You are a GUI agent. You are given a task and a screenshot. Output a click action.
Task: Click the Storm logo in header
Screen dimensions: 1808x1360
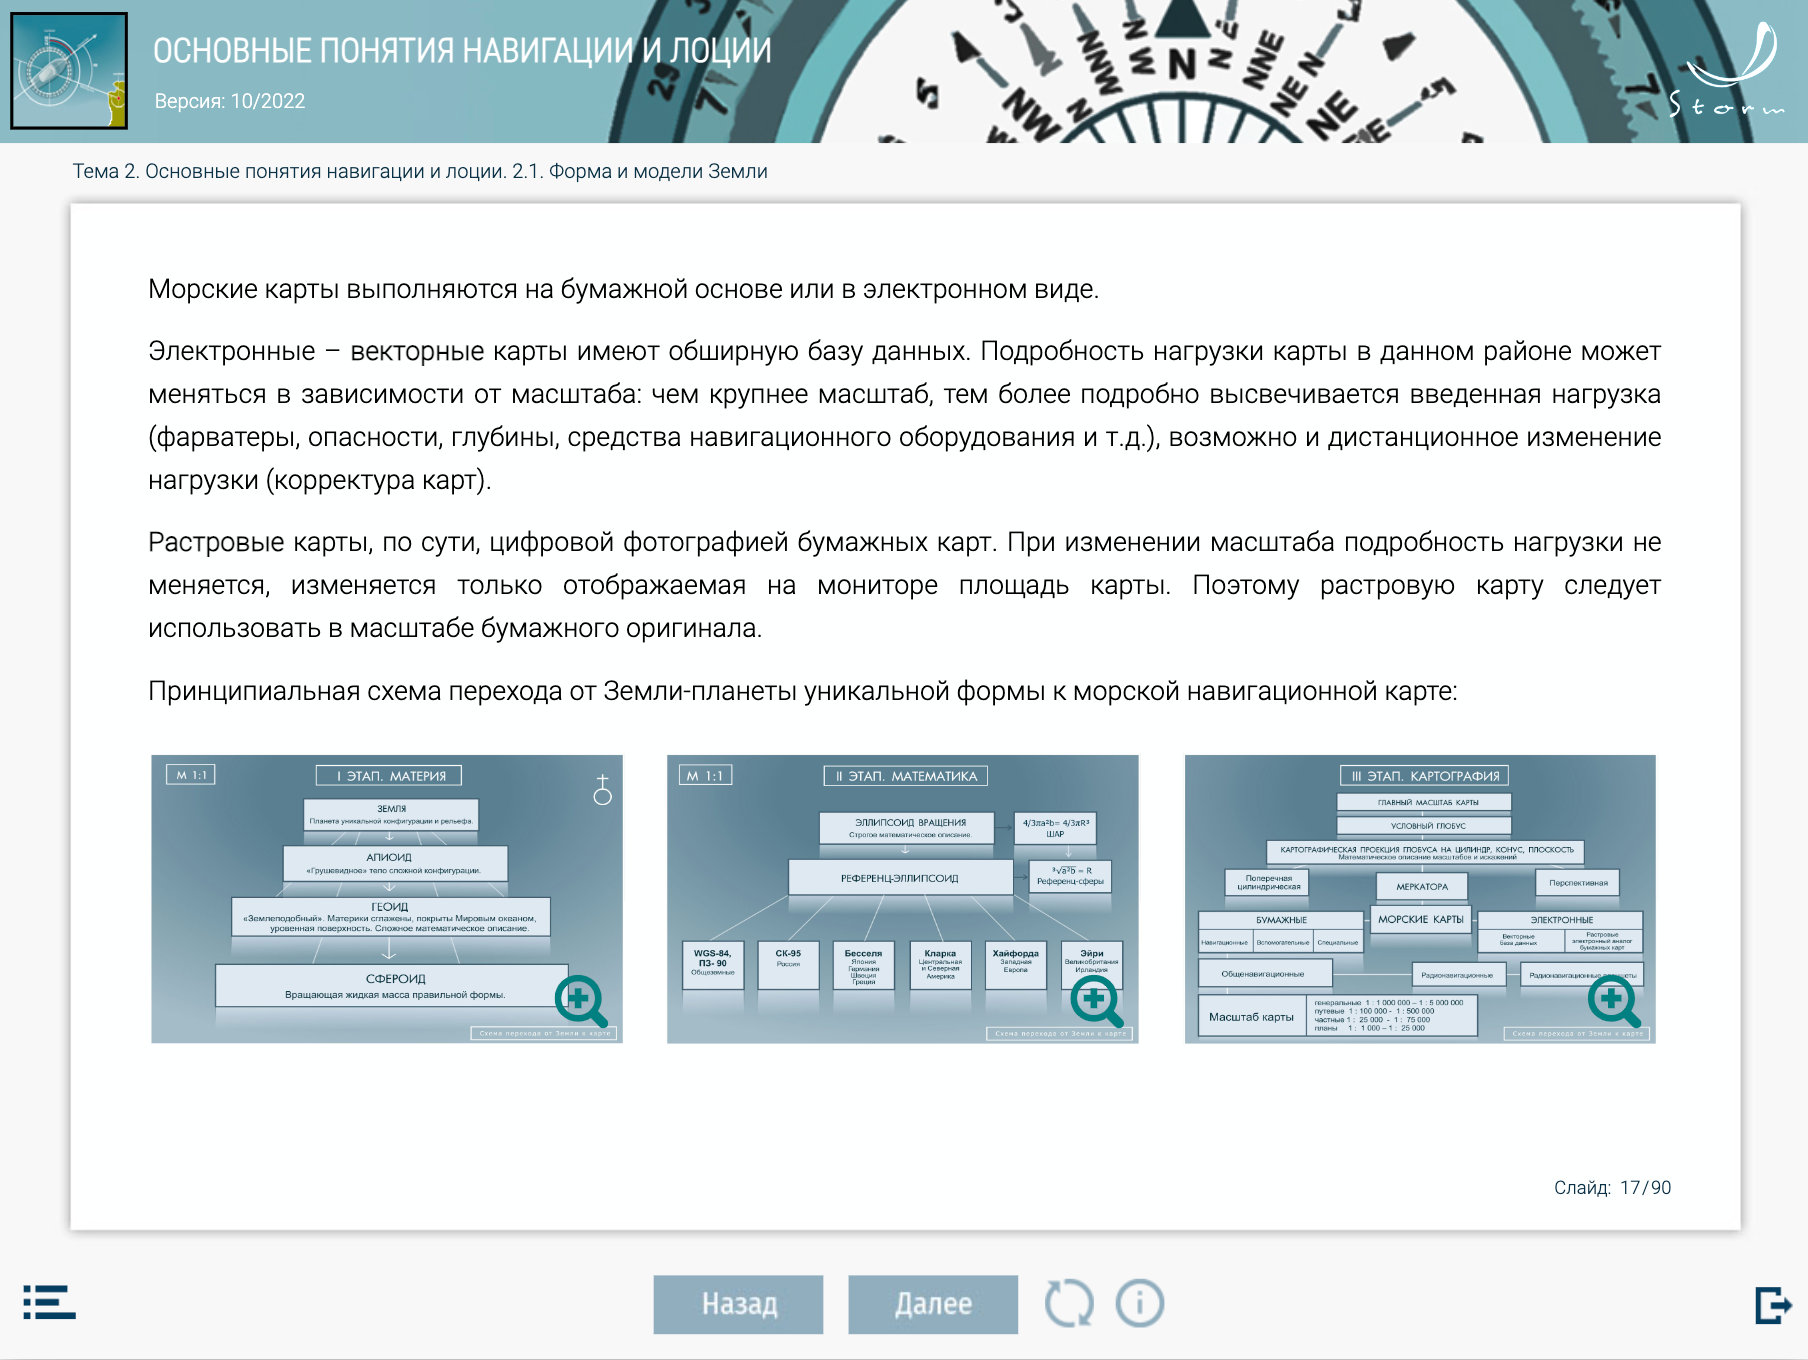tap(1728, 69)
